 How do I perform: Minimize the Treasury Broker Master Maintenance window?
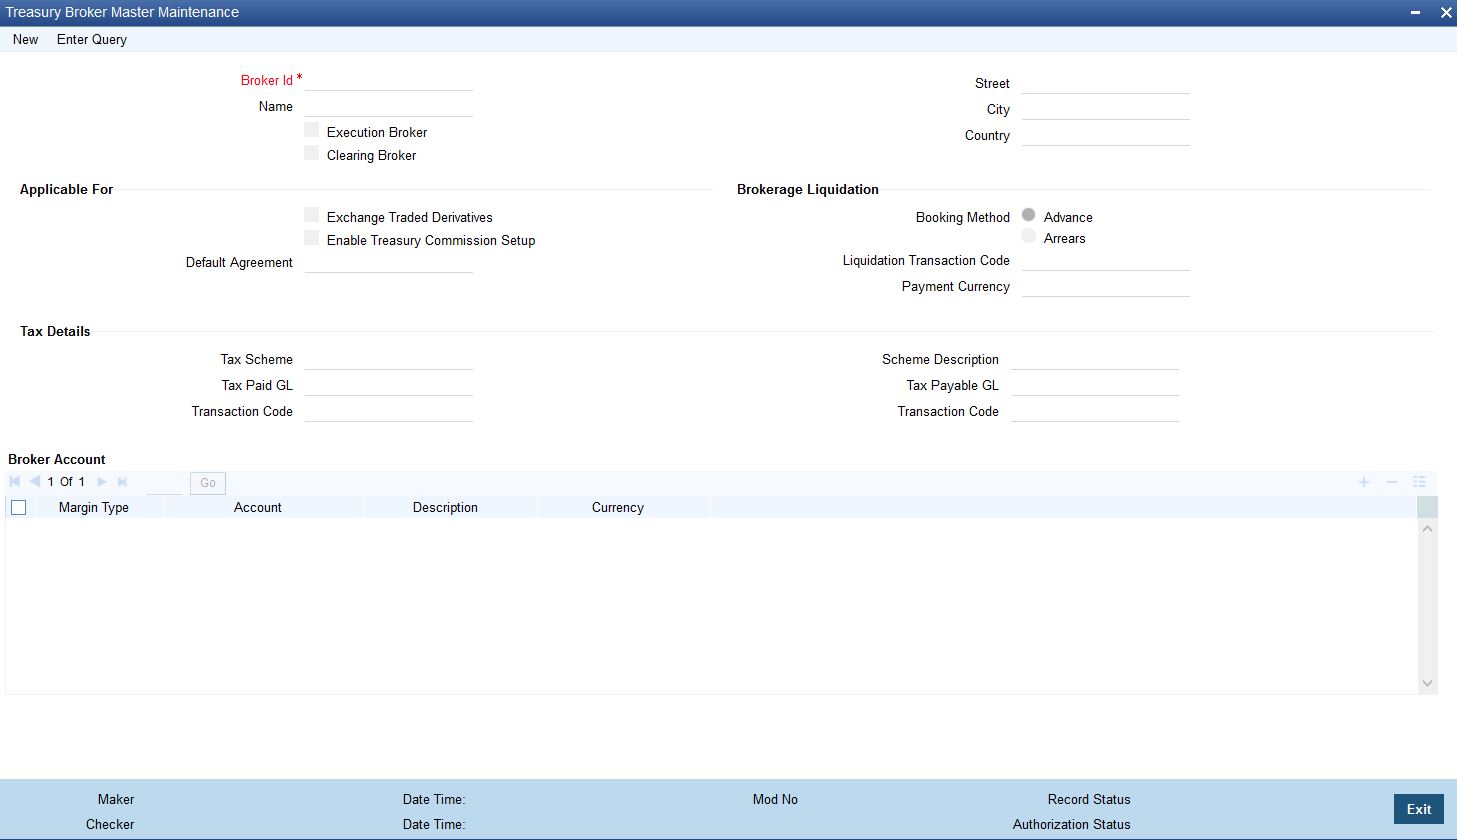[x=1415, y=13]
